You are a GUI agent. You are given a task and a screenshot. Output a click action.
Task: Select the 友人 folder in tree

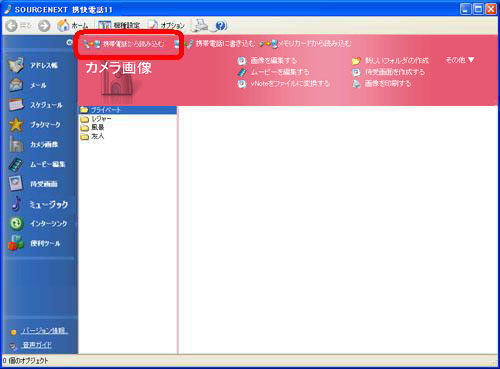point(92,136)
